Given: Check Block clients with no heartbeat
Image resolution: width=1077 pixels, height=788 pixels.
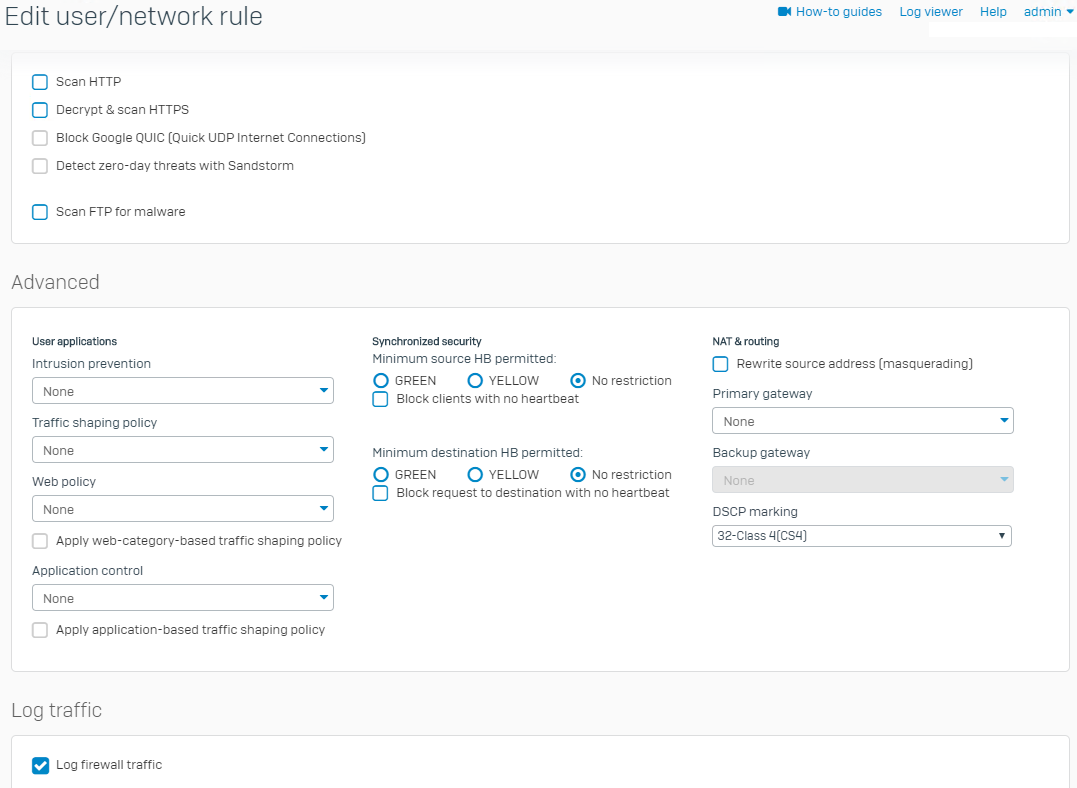Looking at the screenshot, I should click(x=381, y=399).
